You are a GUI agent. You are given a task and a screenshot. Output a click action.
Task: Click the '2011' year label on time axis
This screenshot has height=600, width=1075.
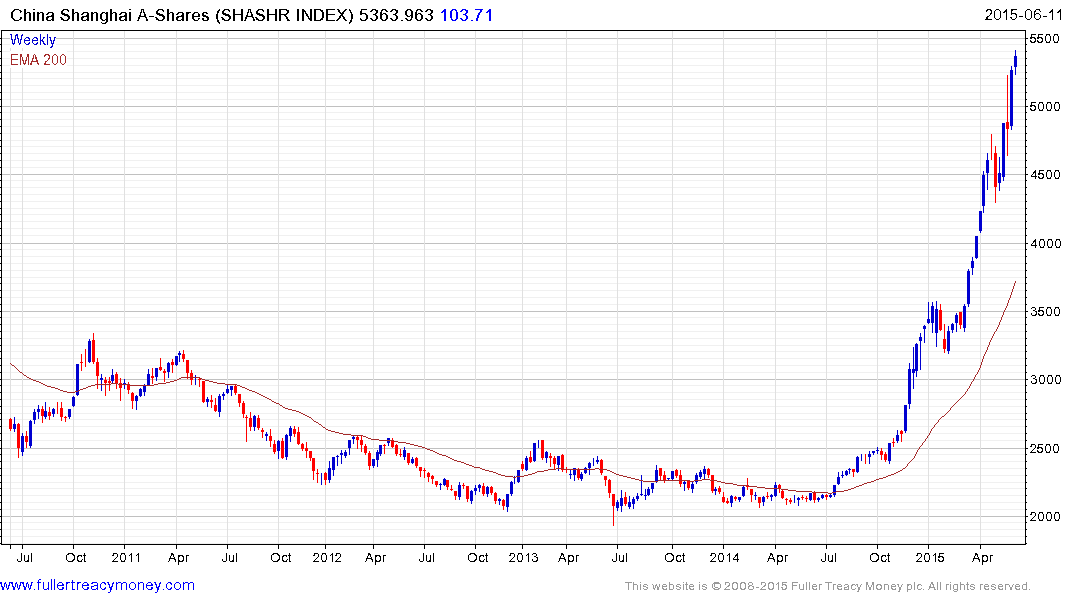pyautogui.click(x=125, y=557)
